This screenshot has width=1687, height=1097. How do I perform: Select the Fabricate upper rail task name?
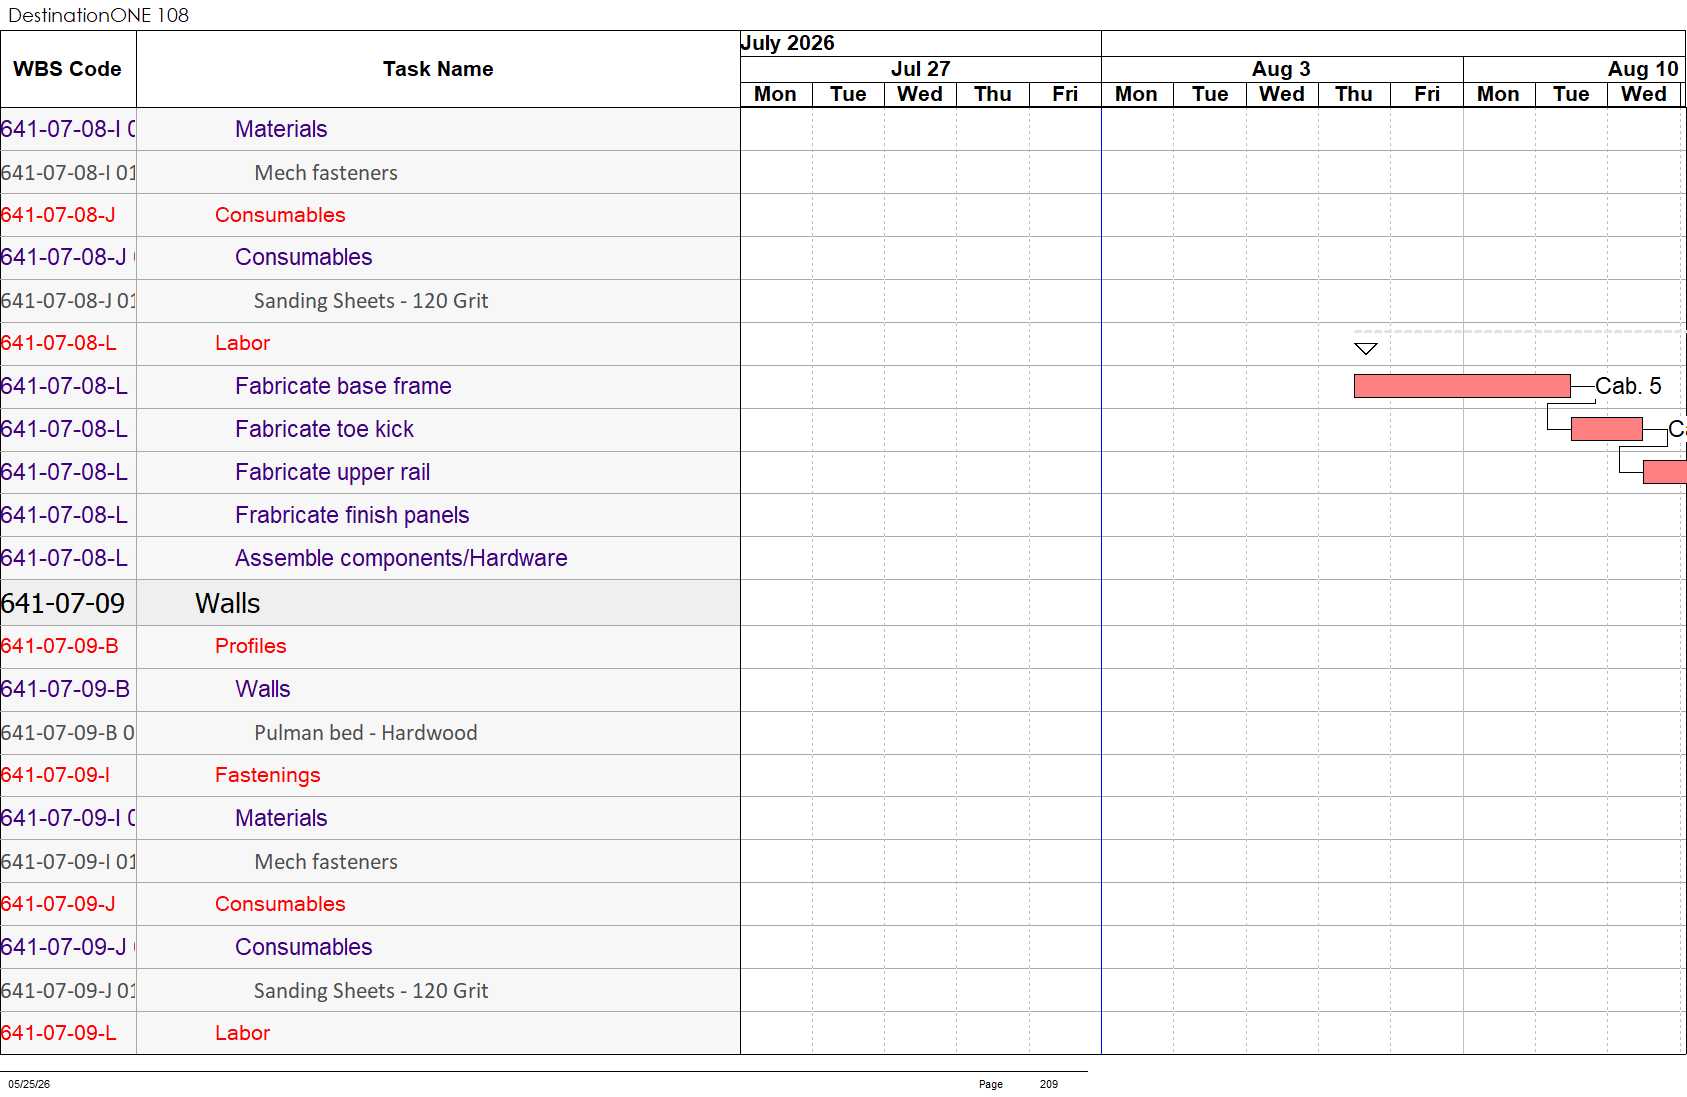332,472
